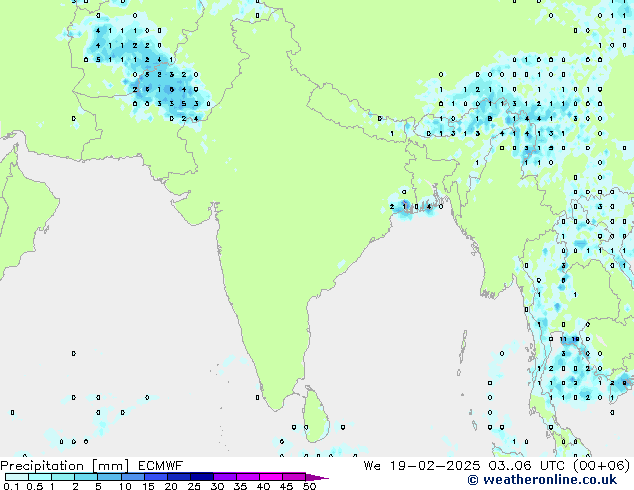Click the '30' legend scale label
Screen dimensions: 634x490
217,486
